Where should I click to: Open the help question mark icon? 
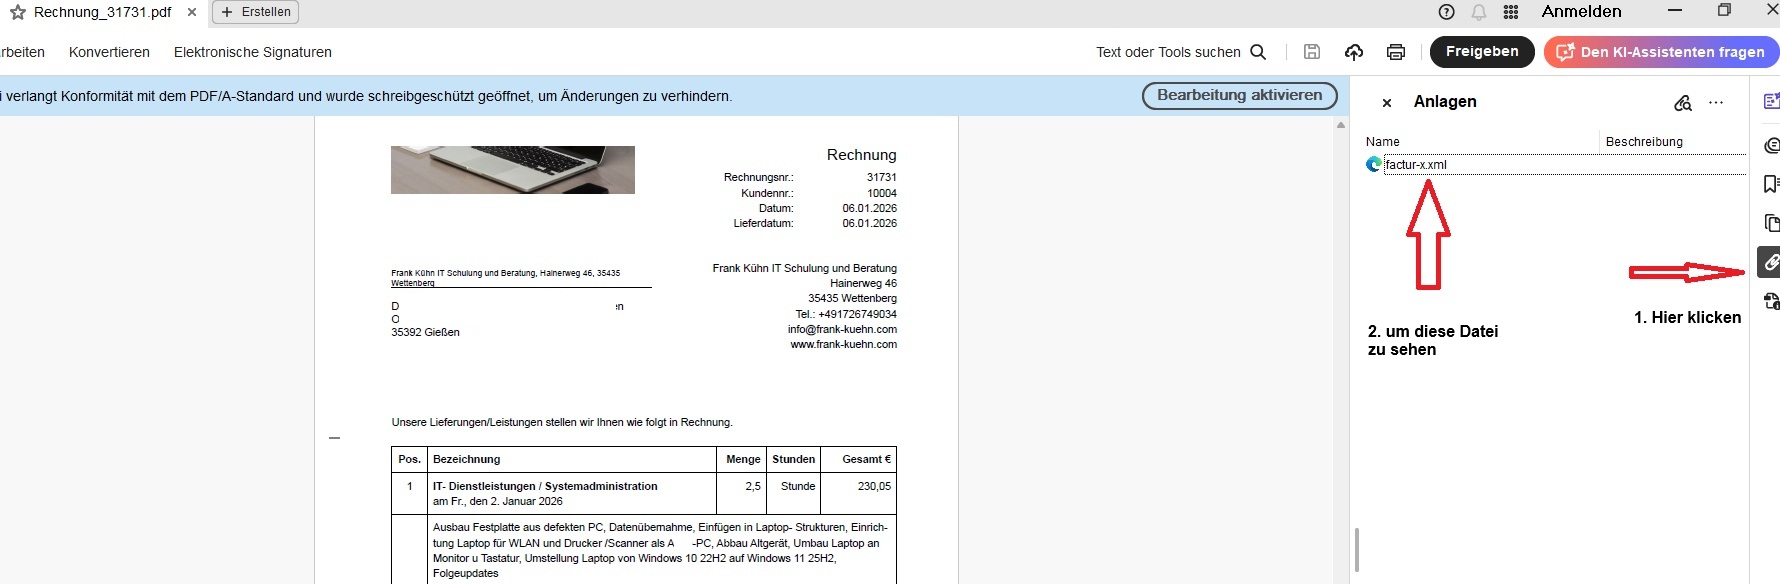[x=1446, y=12]
